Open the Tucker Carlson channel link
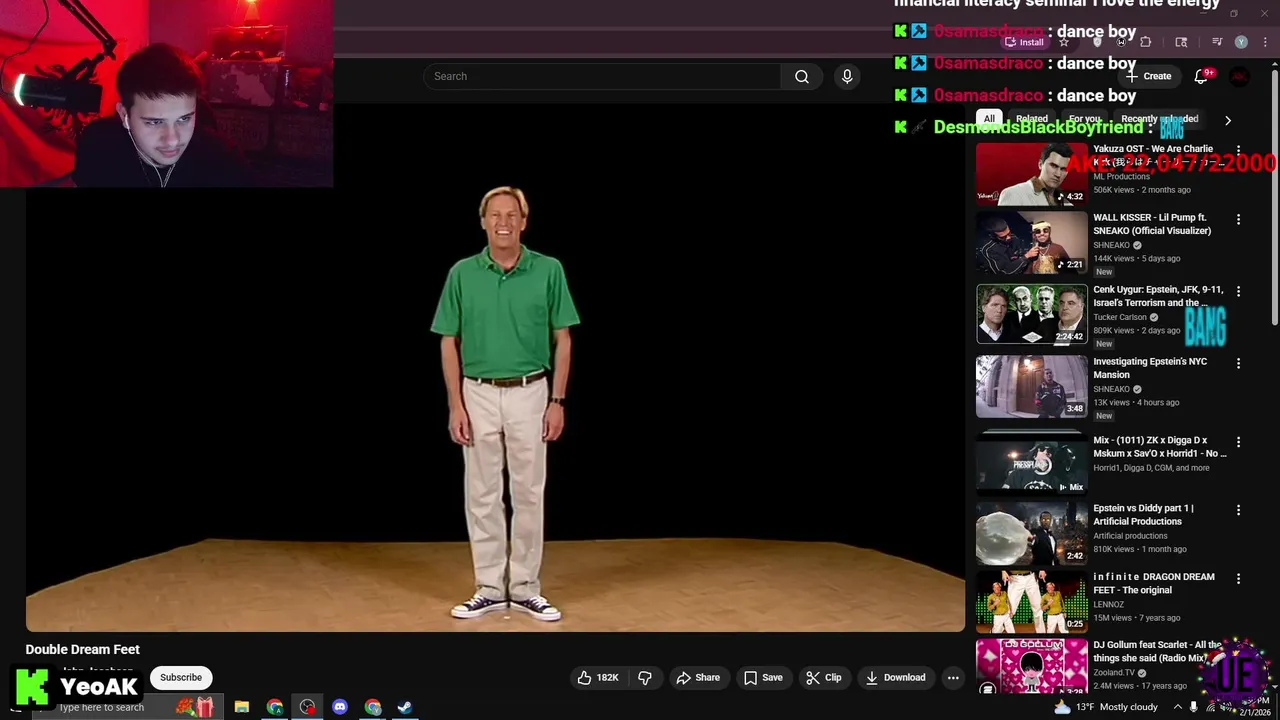This screenshot has width=1280, height=720. point(1120,317)
